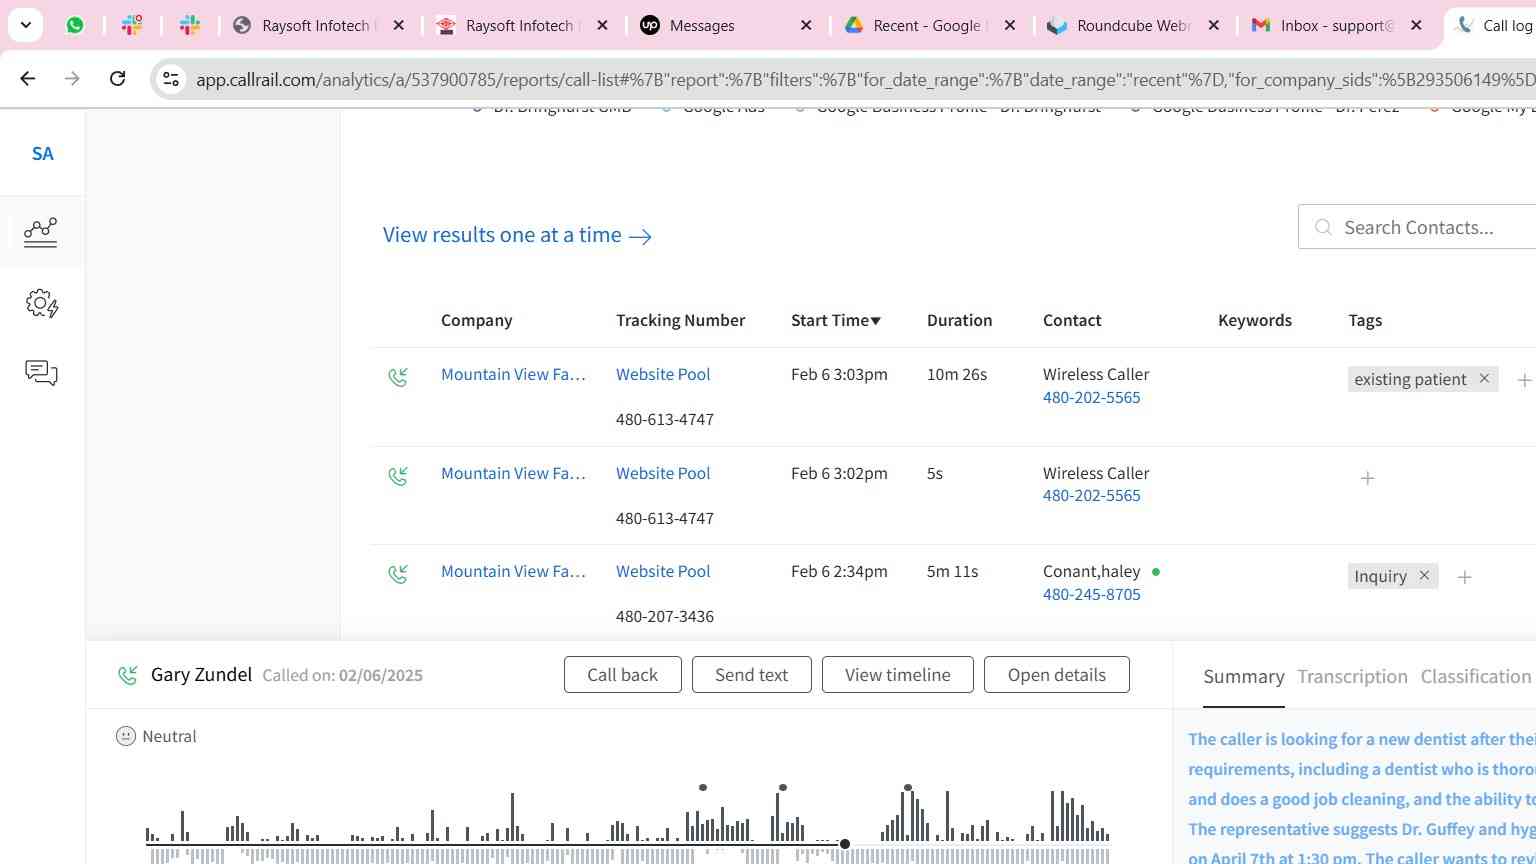Remove the Inquiry tag
Screen dimensions: 1536x864
pyautogui.click(x=1424, y=576)
